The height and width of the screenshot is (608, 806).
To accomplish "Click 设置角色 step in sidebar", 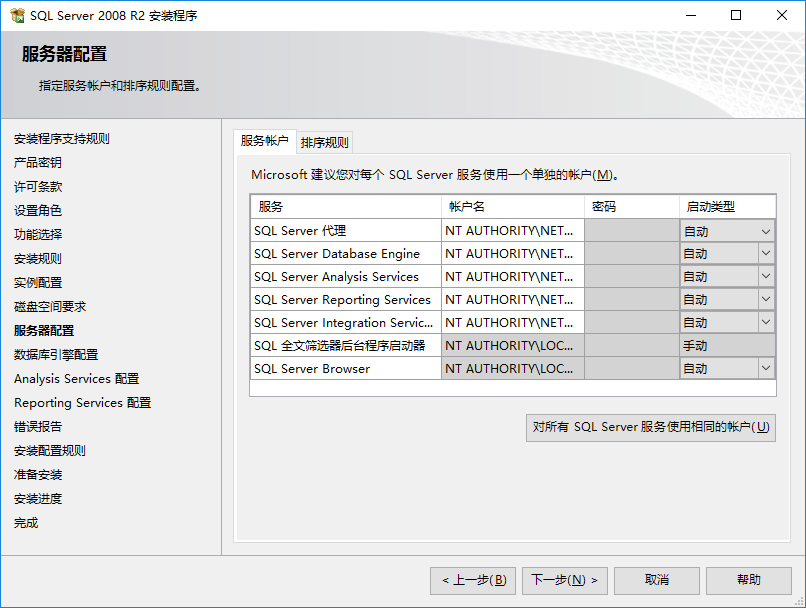I will coord(38,211).
